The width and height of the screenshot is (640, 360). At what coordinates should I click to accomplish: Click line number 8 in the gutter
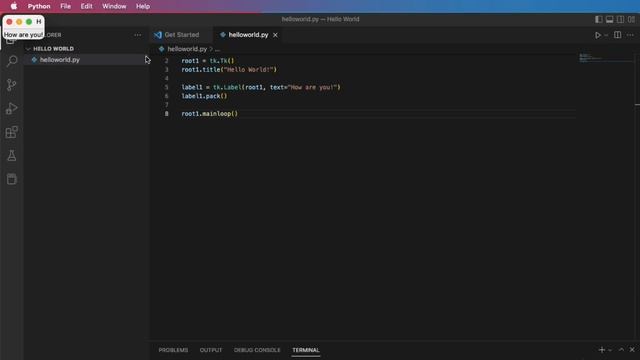(x=167, y=114)
